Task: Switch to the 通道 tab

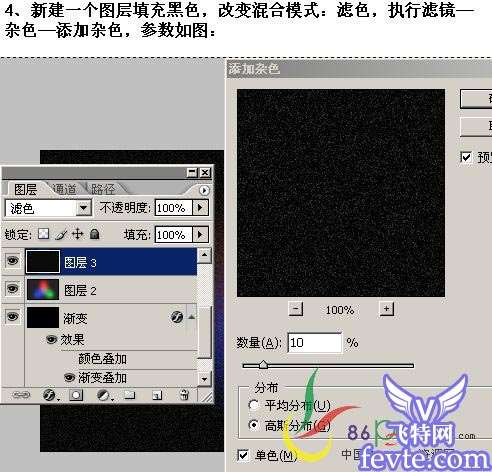Action: point(64,189)
